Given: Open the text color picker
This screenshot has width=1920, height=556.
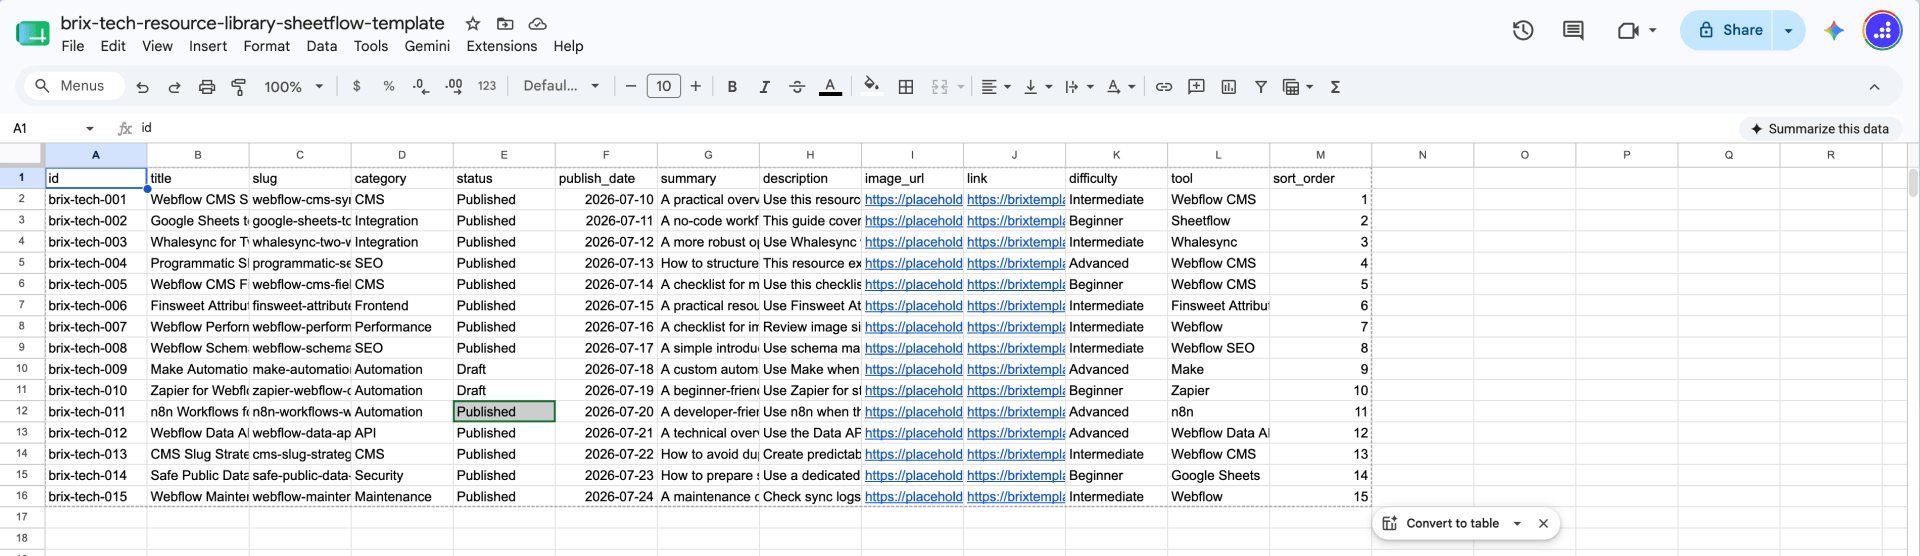Looking at the screenshot, I should coord(830,87).
